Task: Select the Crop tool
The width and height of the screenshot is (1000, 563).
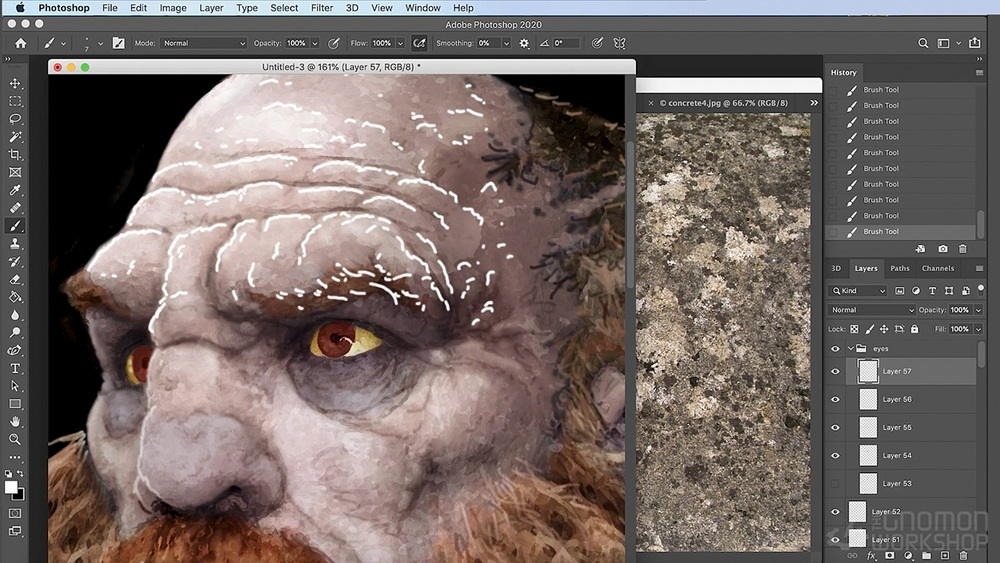Action: click(x=15, y=155)
